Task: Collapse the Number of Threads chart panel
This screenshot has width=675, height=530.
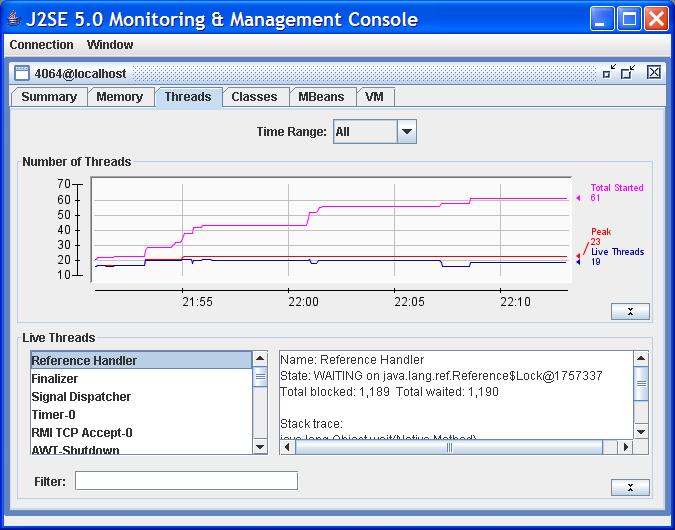Action: [x=630, y=311]
